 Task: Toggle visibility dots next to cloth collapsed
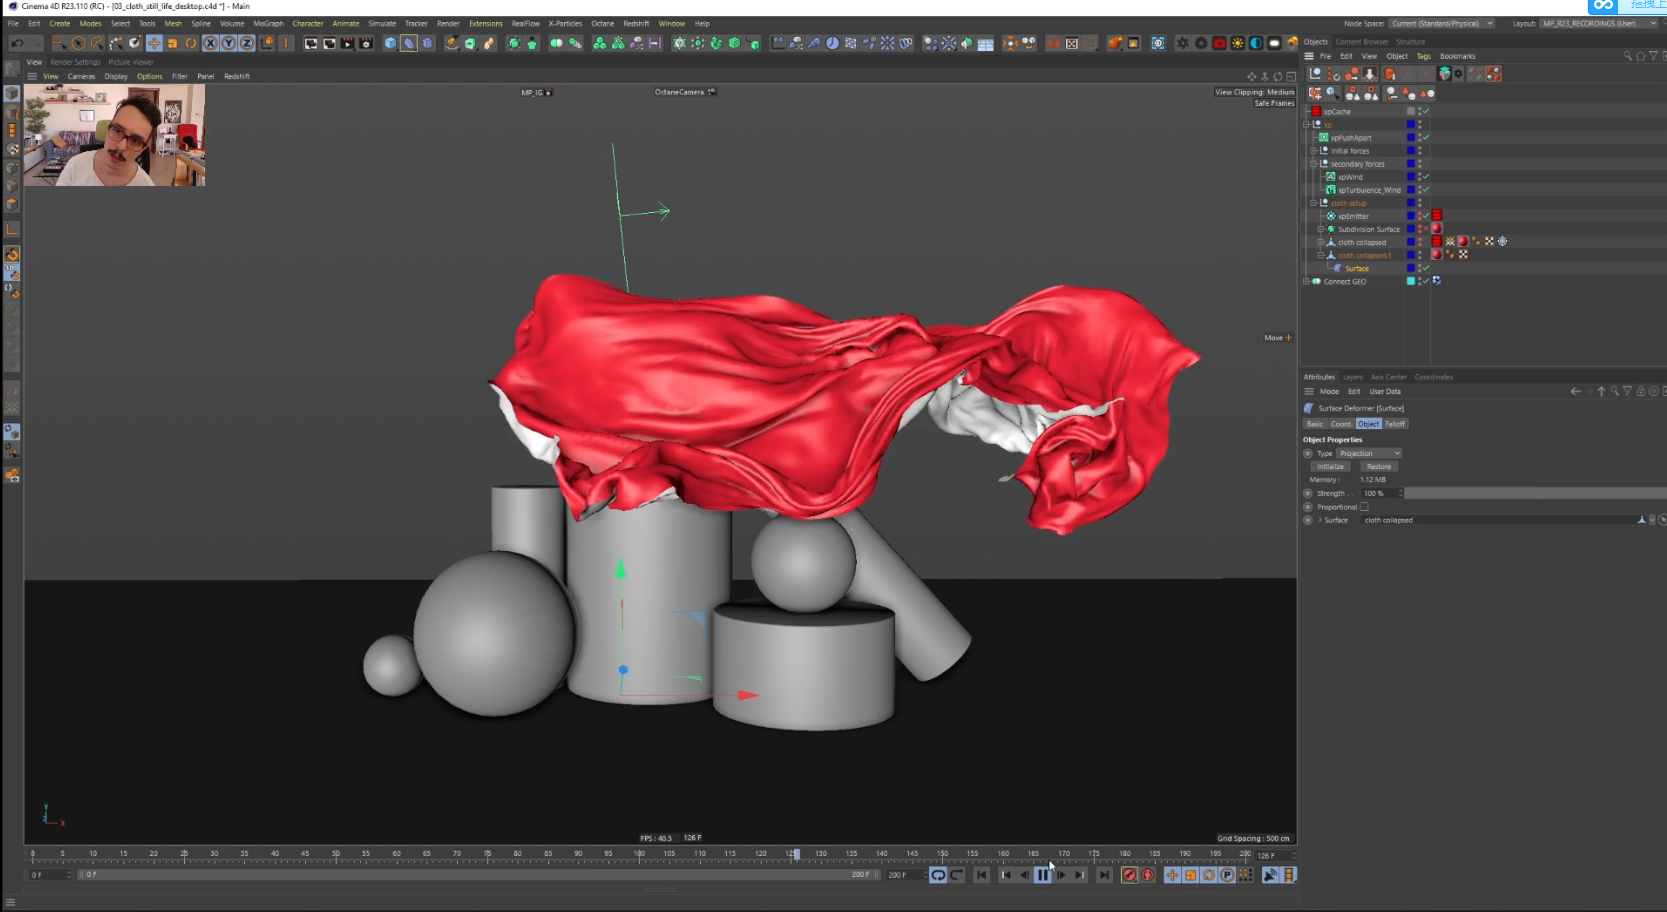pos(1420,242)
